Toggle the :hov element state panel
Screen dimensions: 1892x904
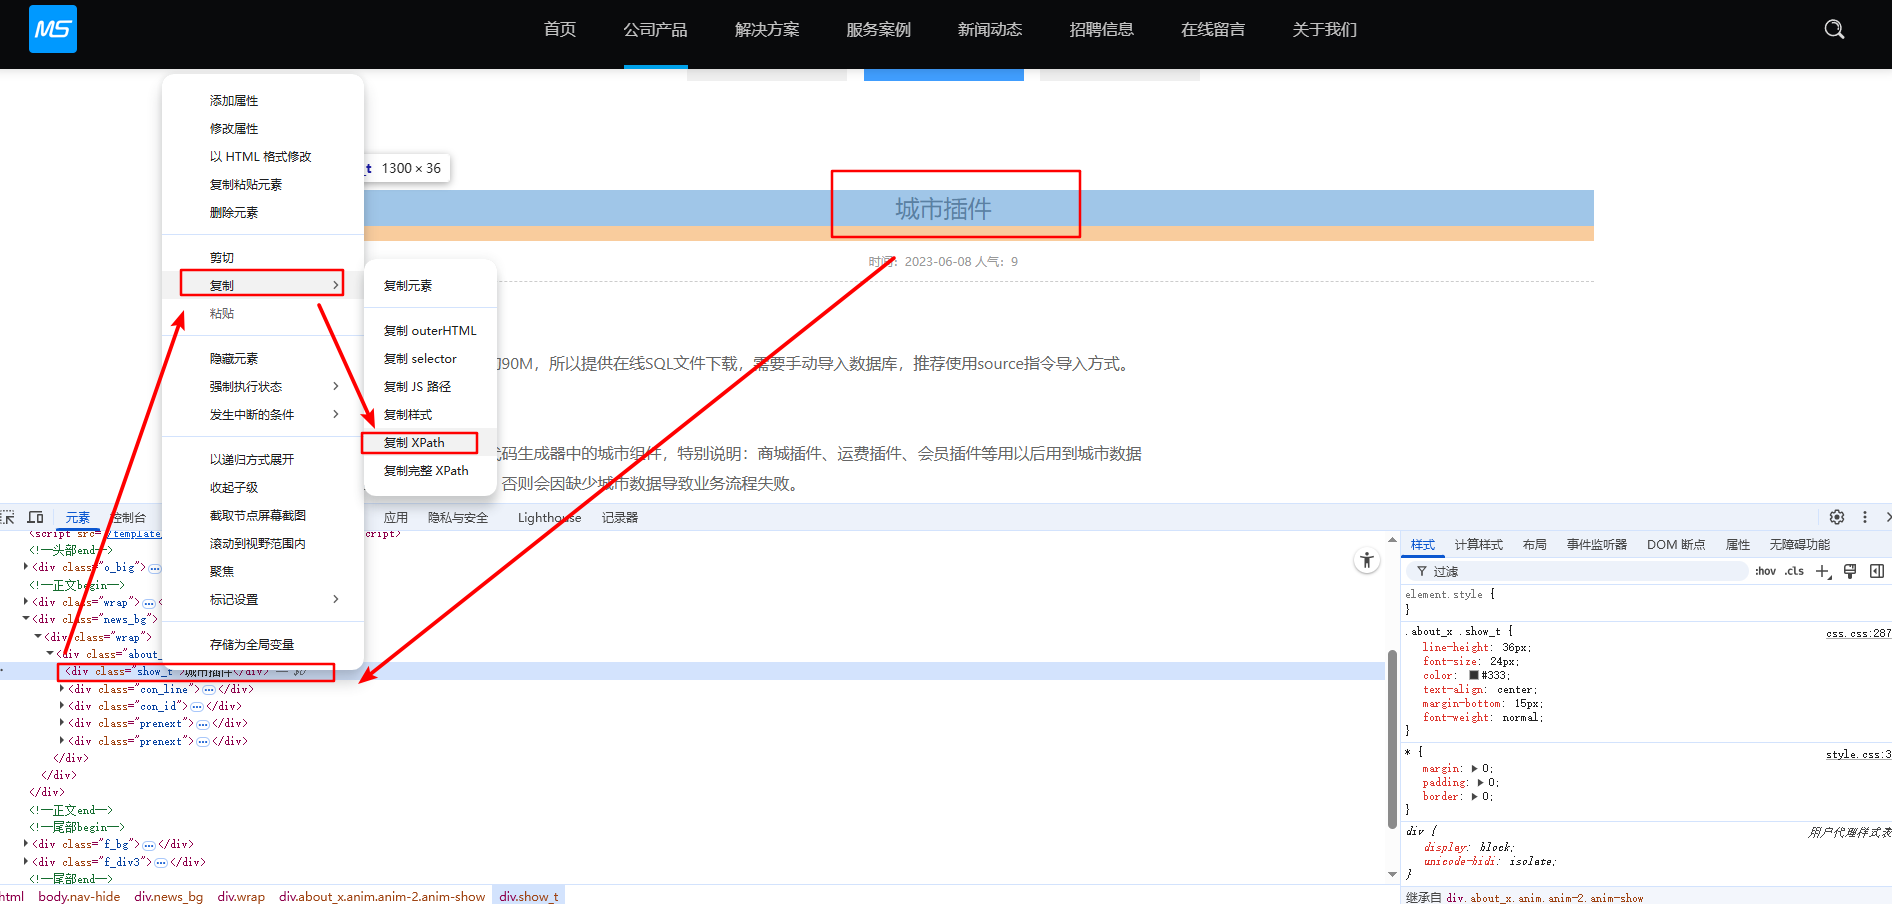pyautogui.click(x=1765, y=571)
